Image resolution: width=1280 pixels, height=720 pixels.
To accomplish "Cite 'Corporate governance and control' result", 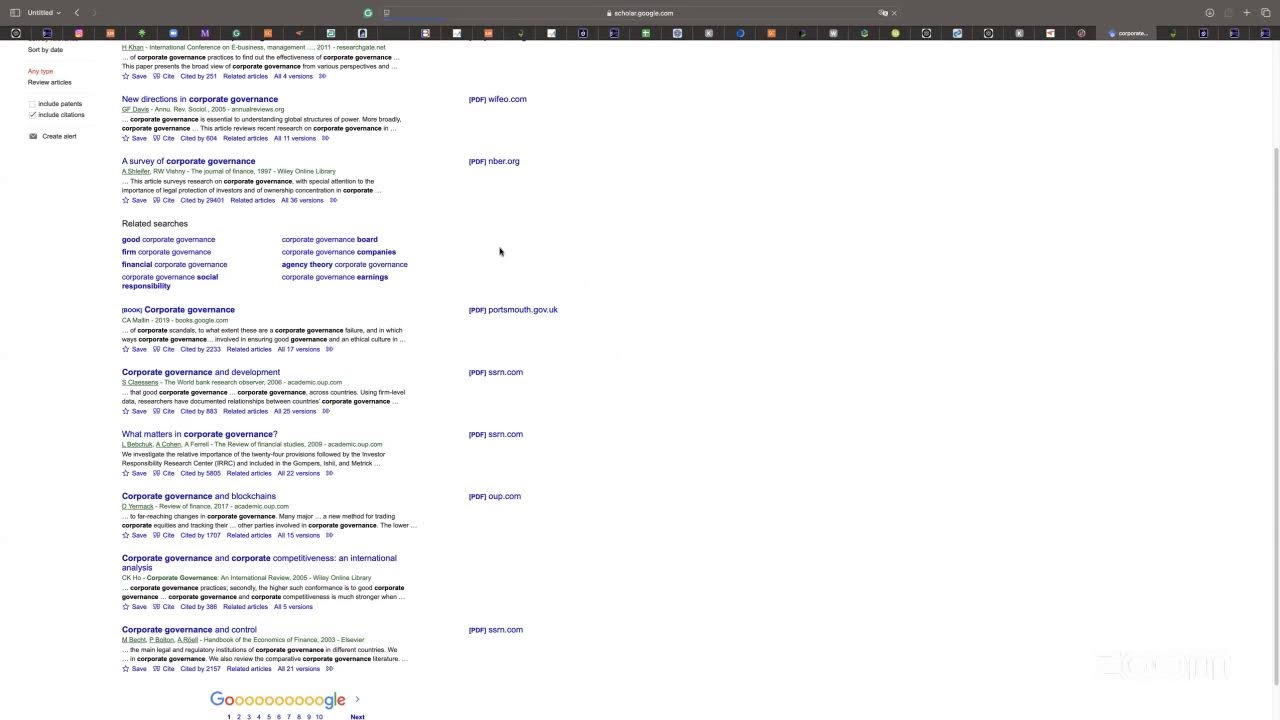I will coord(164,669).
